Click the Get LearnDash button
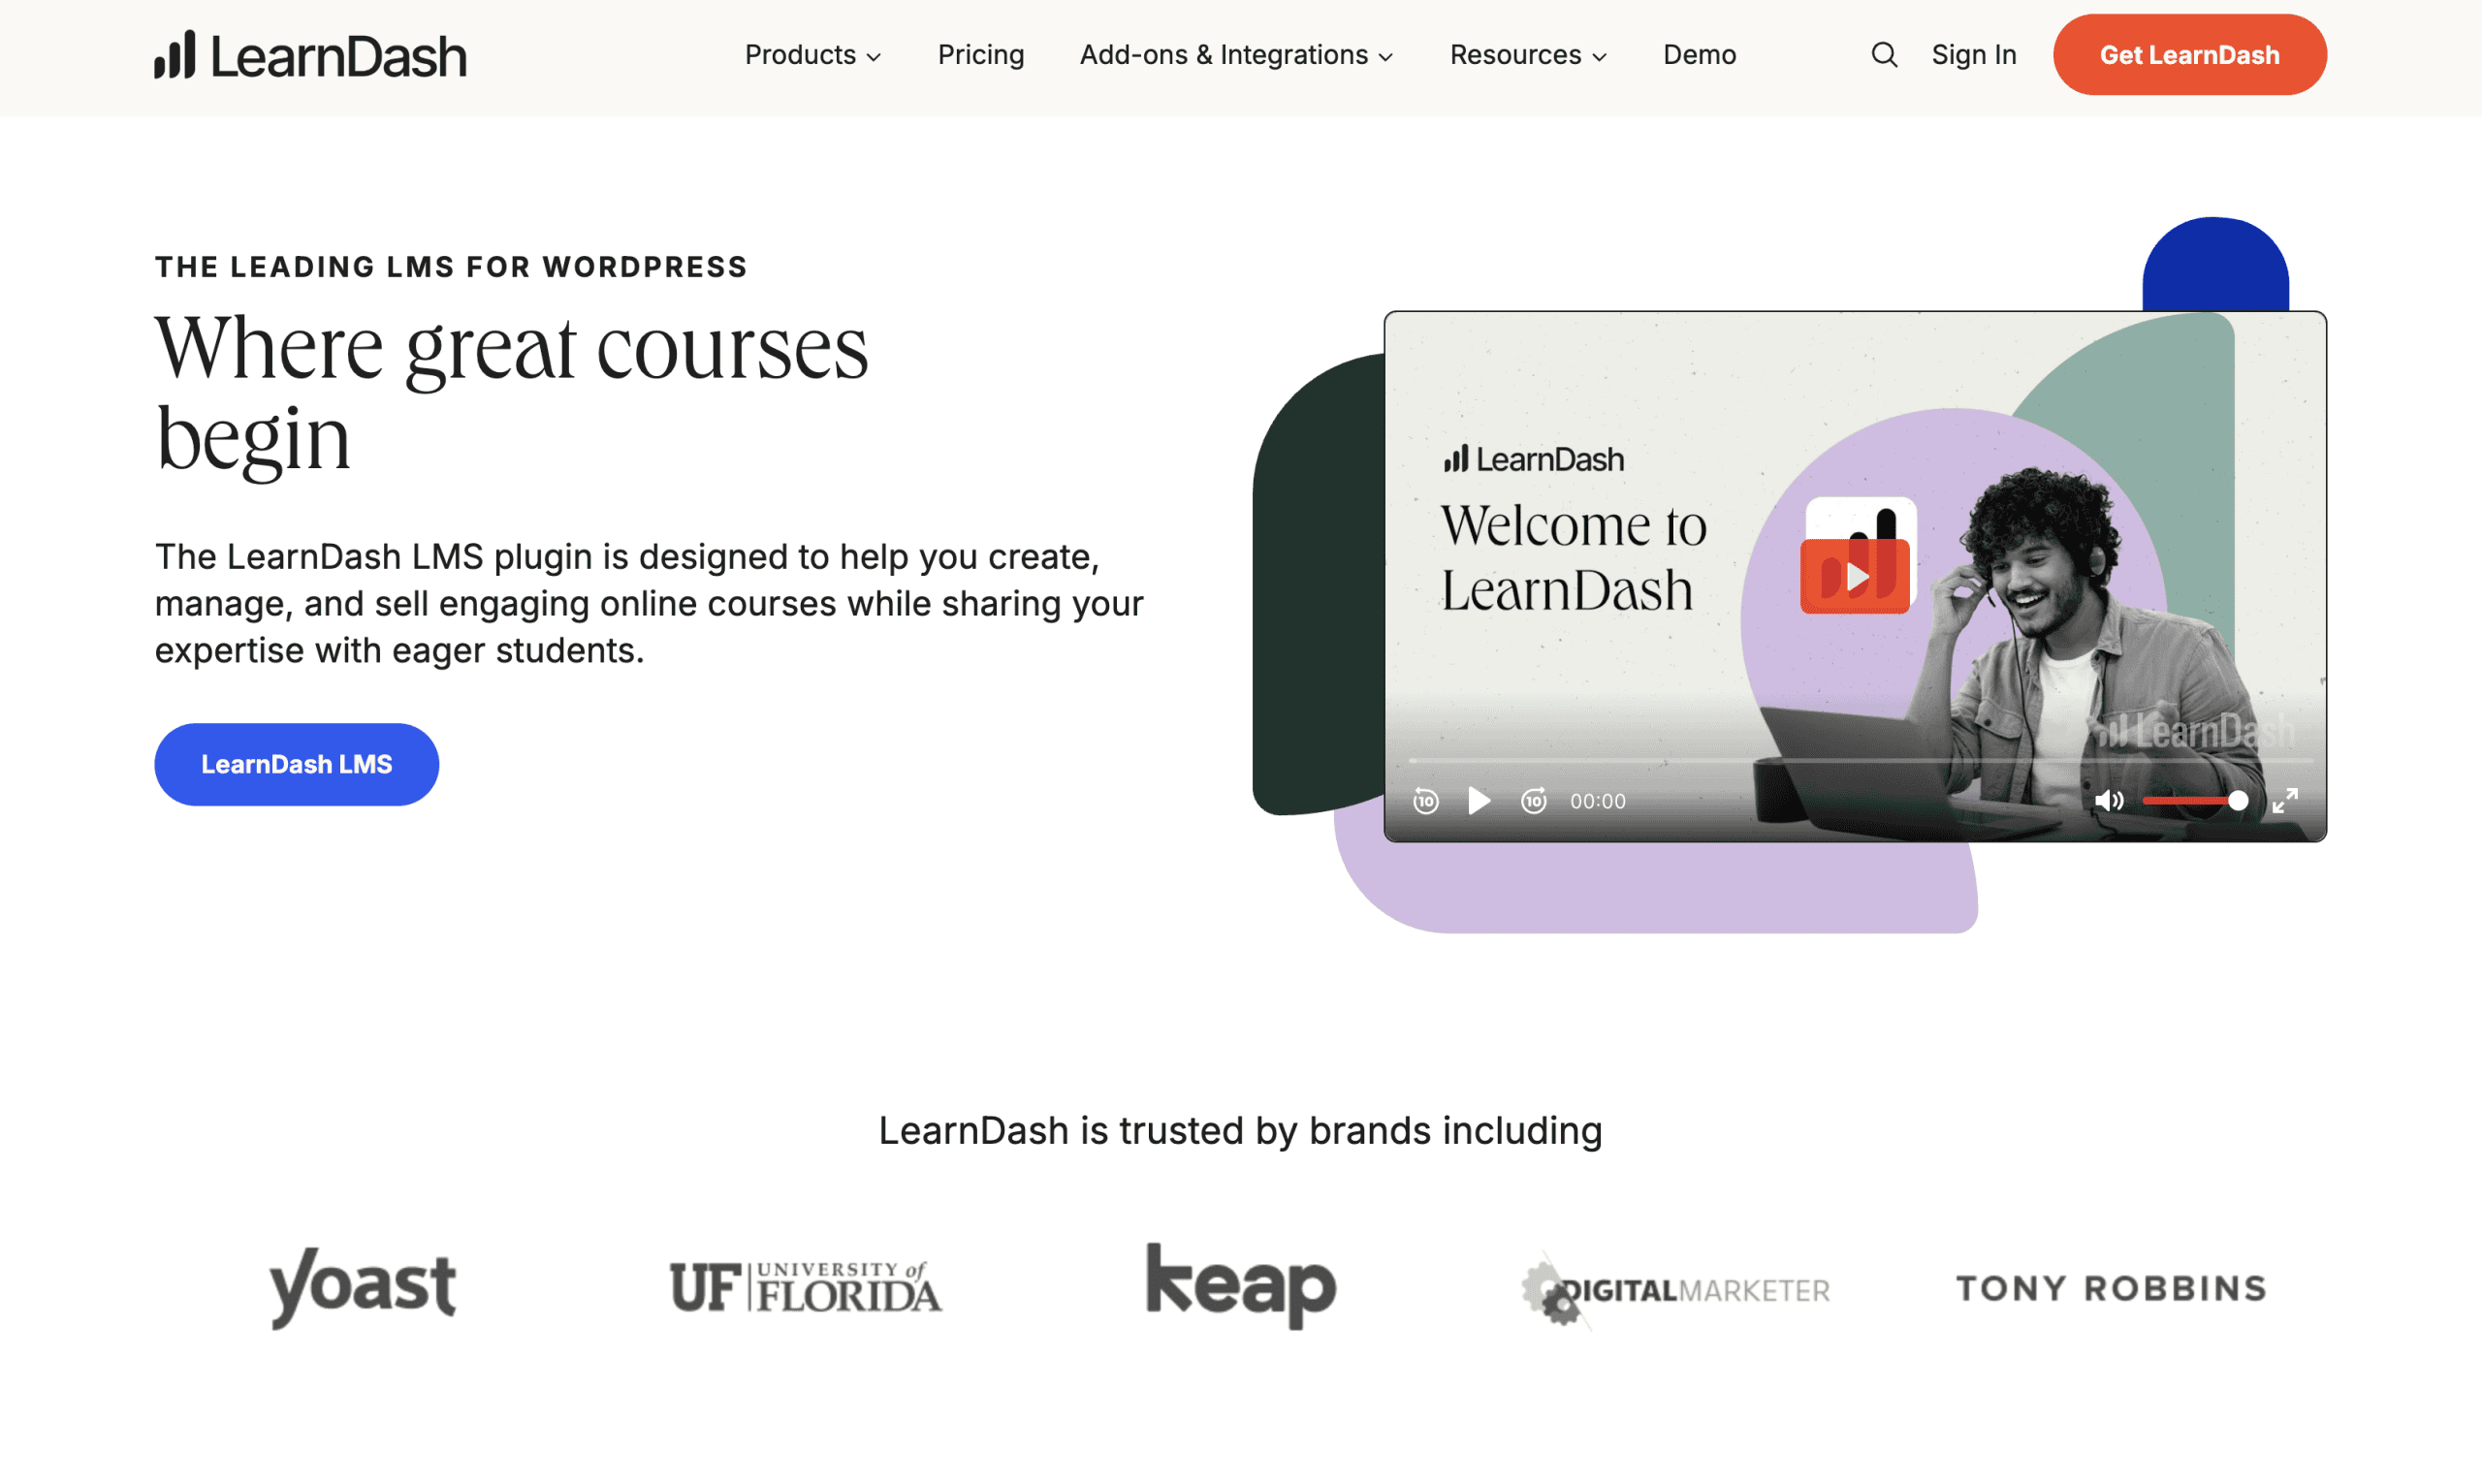The height and width of the screenshot is (1484, 2482). point(2189,55)
